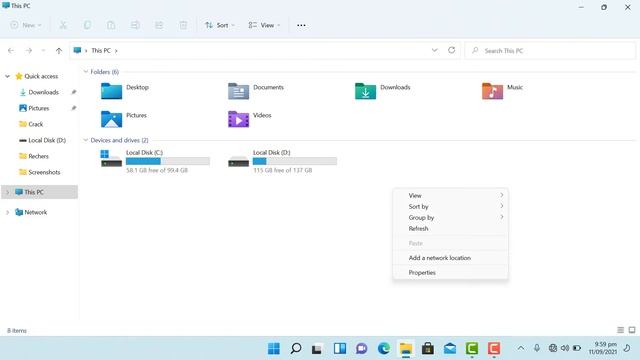The width and height of the screenshot is (640, 360).
Task: Click the Cut toolbar icon
Action: point(63,25)
